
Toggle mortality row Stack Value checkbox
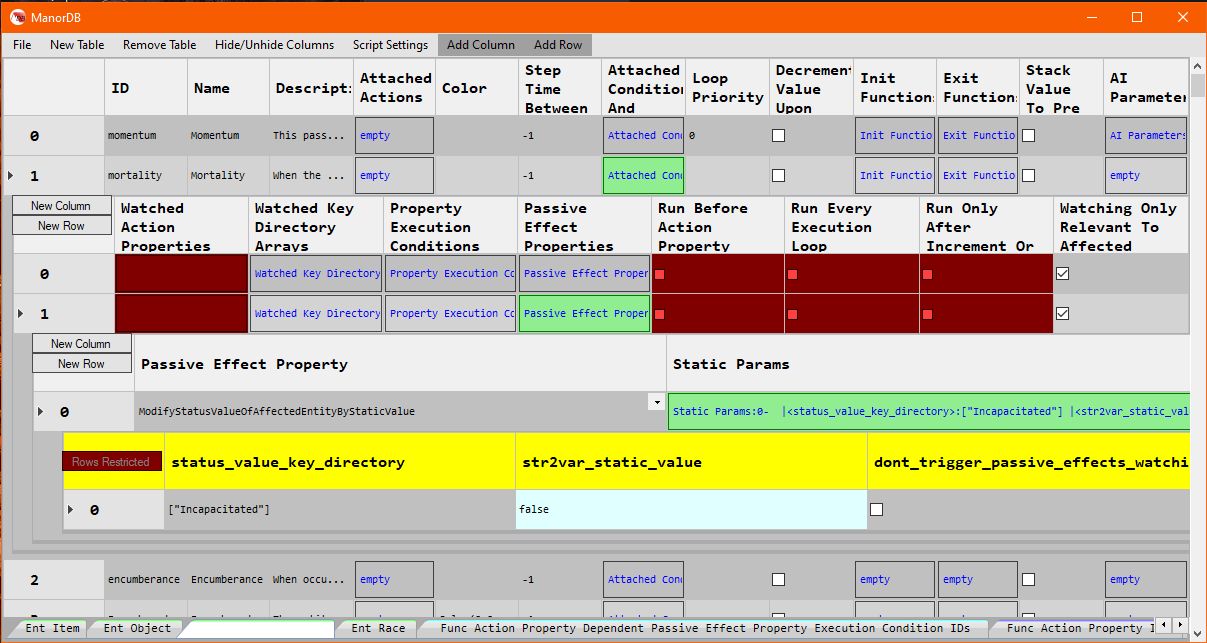(1028, 175)
